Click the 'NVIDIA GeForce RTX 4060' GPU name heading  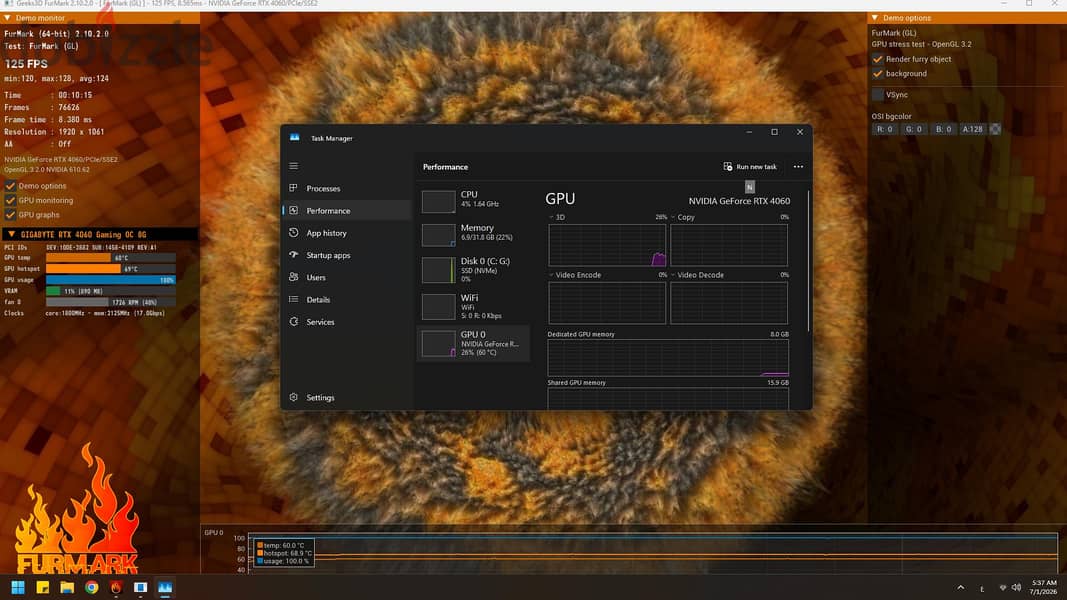(x=739, y=201)
